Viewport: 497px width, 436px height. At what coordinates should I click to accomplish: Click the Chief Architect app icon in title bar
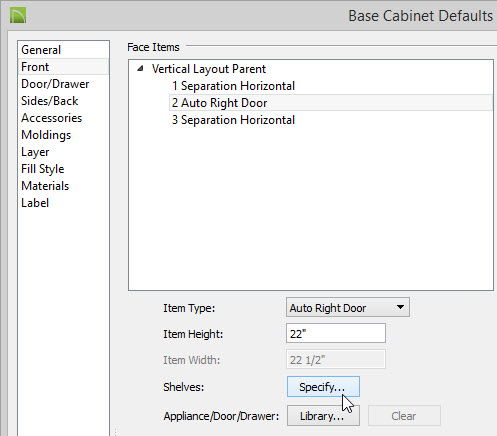tap(18, 15)
